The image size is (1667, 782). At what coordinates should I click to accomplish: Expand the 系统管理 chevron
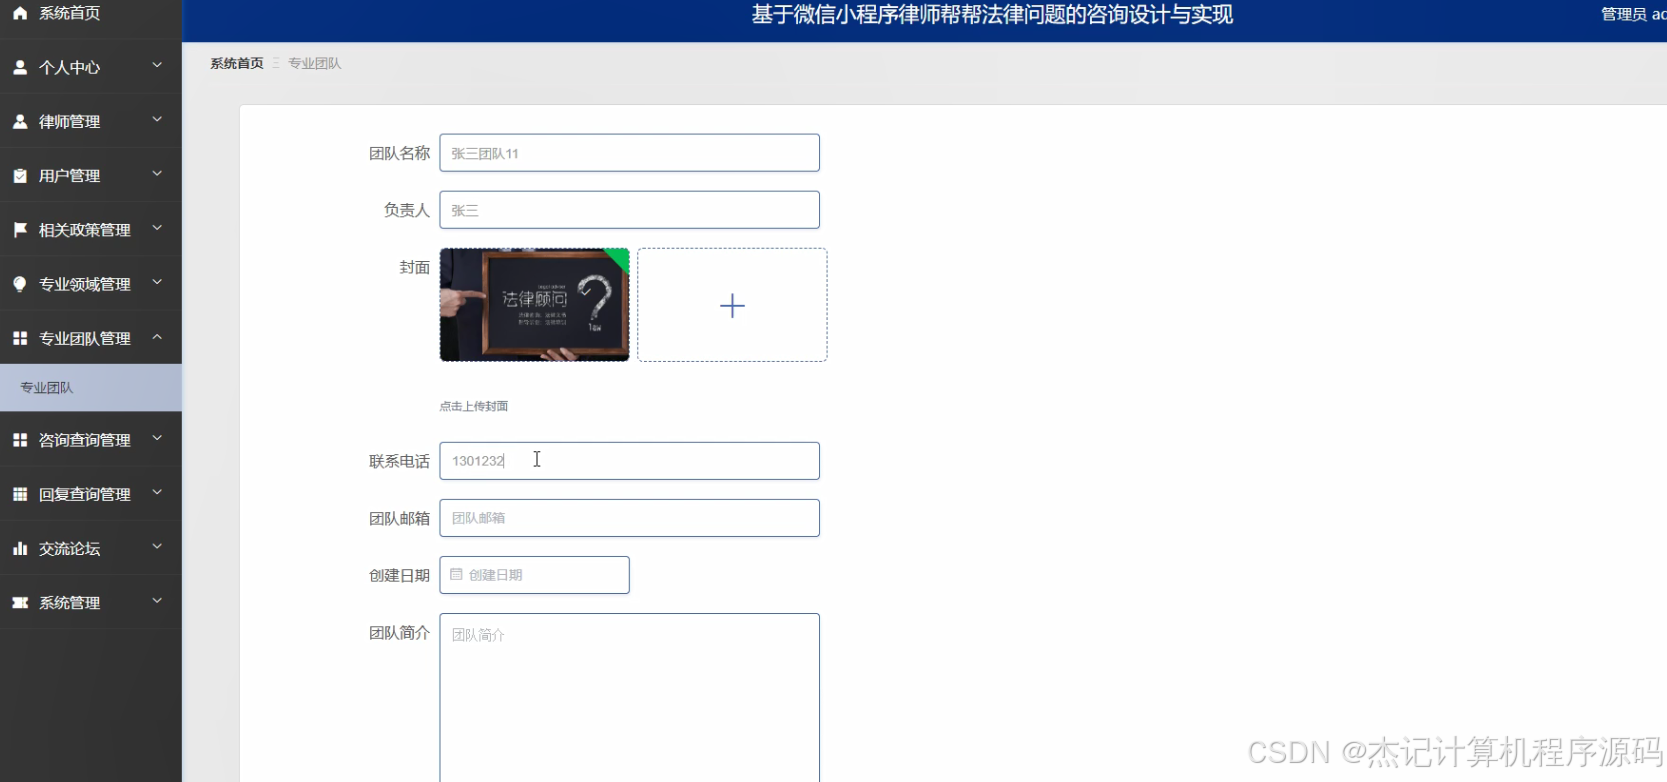[157, 601]
